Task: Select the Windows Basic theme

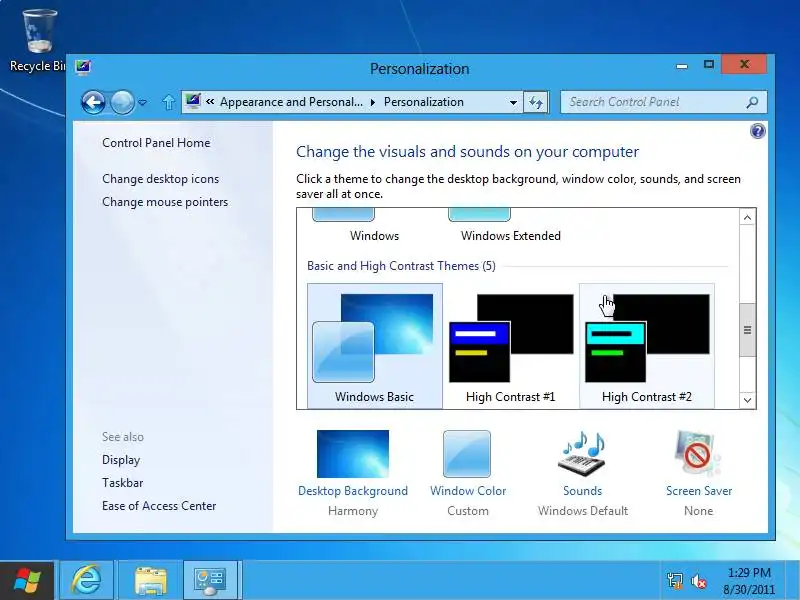Action: (x=375, y=346)
